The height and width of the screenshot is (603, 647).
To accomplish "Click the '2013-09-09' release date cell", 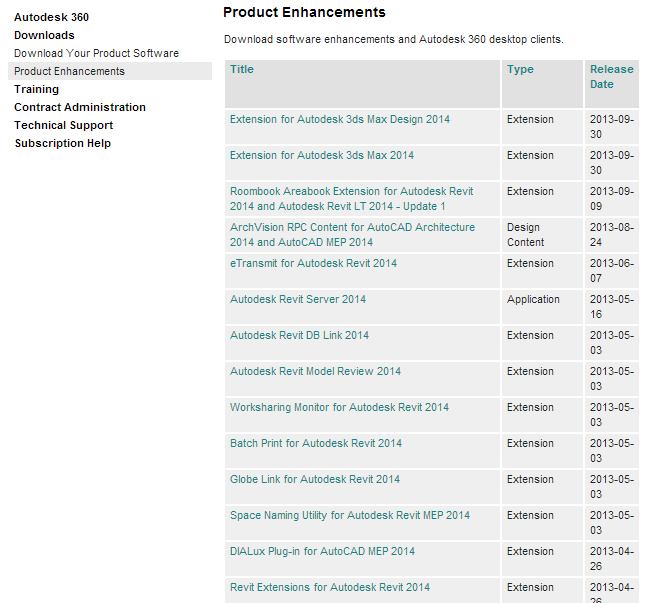I will pyautogui.click(x=612, y=199).
